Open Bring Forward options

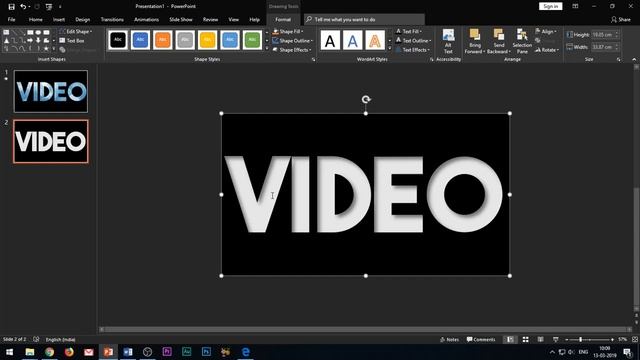point(475,41)
